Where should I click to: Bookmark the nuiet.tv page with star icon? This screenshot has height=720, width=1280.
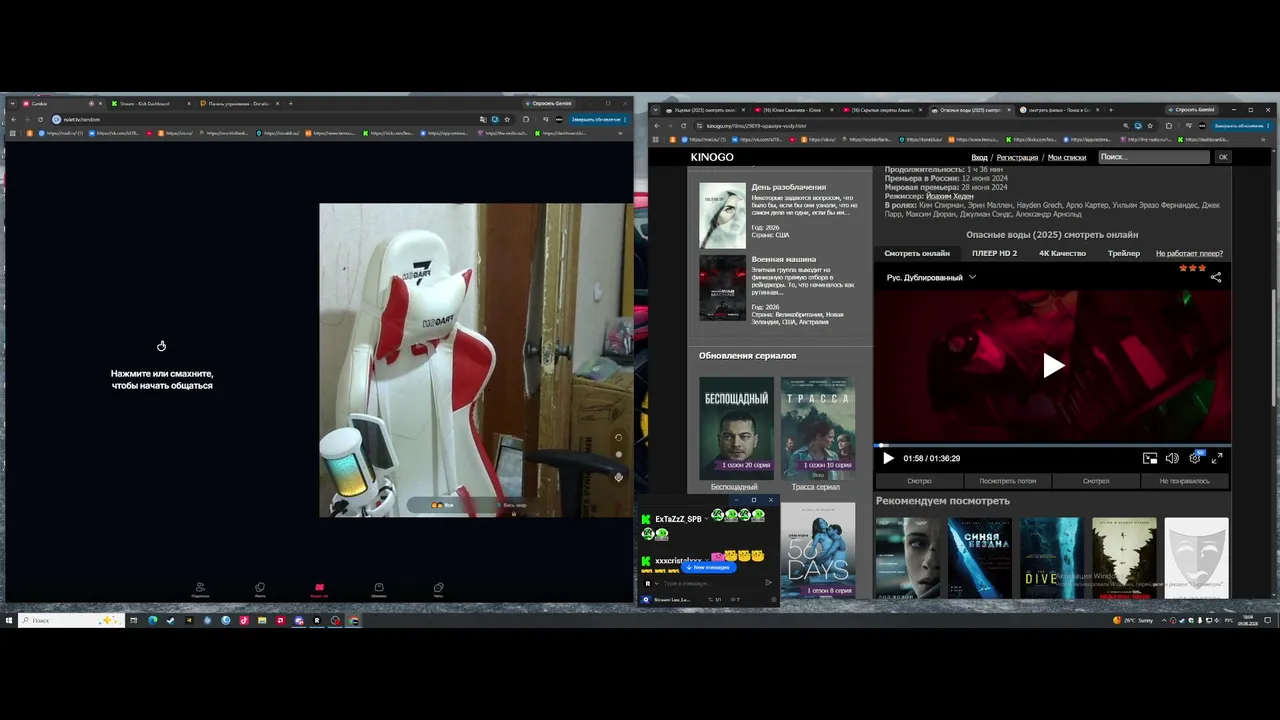point(507,119)
